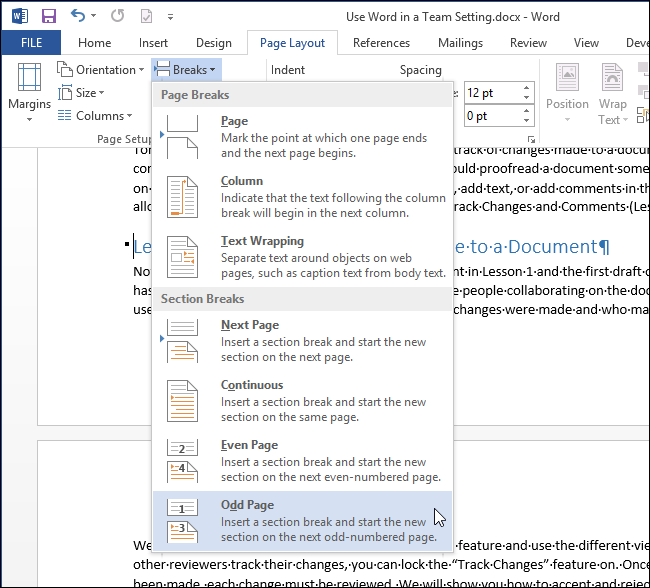The image size is (650, 588).
Task: Insert a Page break
Action: pos(301,137)
